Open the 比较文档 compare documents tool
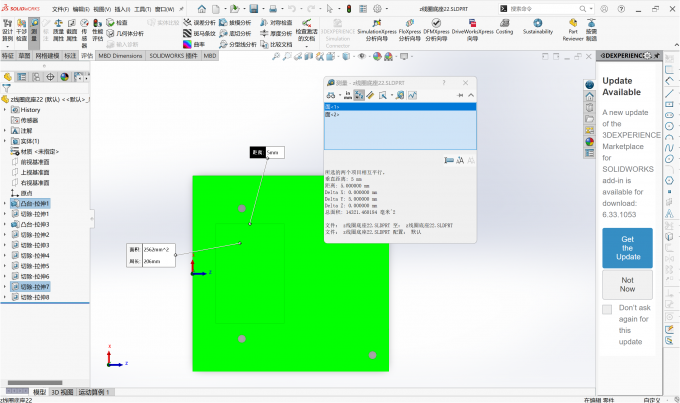The image size is (680, 403). coord(276,44)
